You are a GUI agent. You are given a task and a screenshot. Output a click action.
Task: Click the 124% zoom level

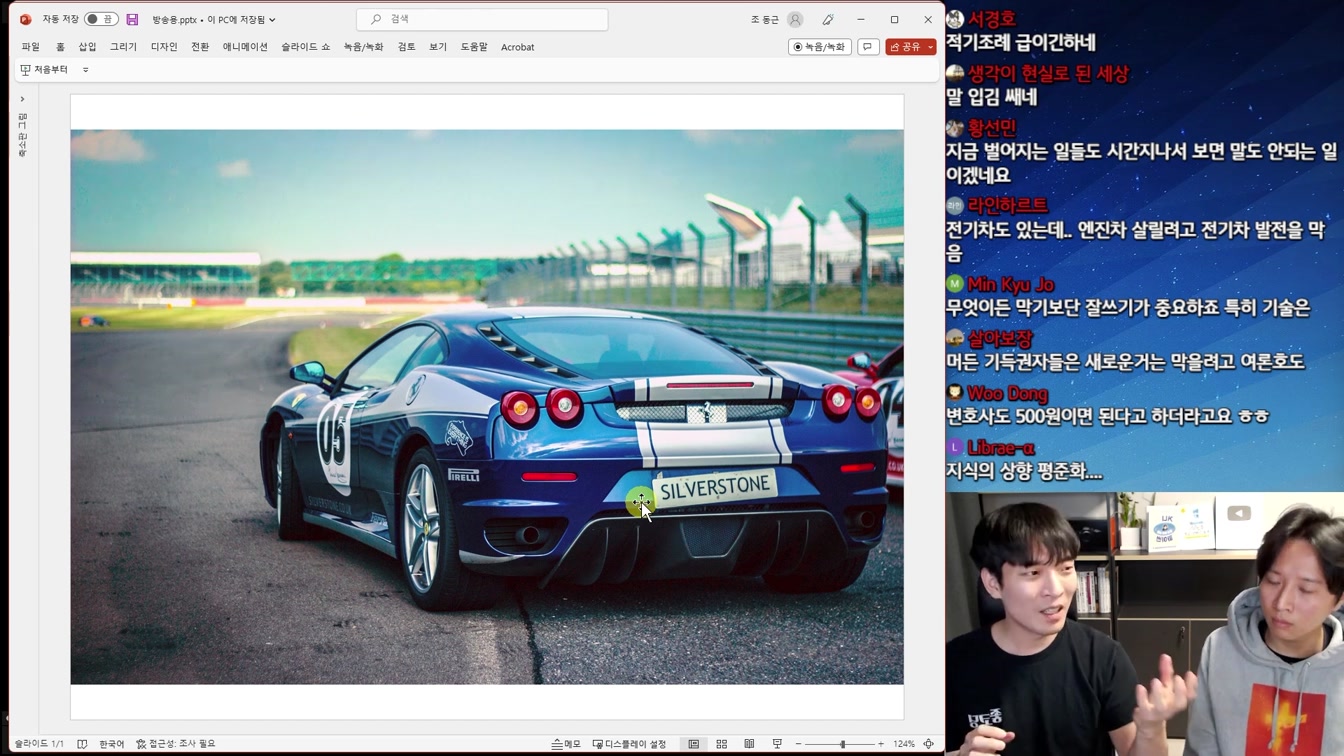(904, 744)
